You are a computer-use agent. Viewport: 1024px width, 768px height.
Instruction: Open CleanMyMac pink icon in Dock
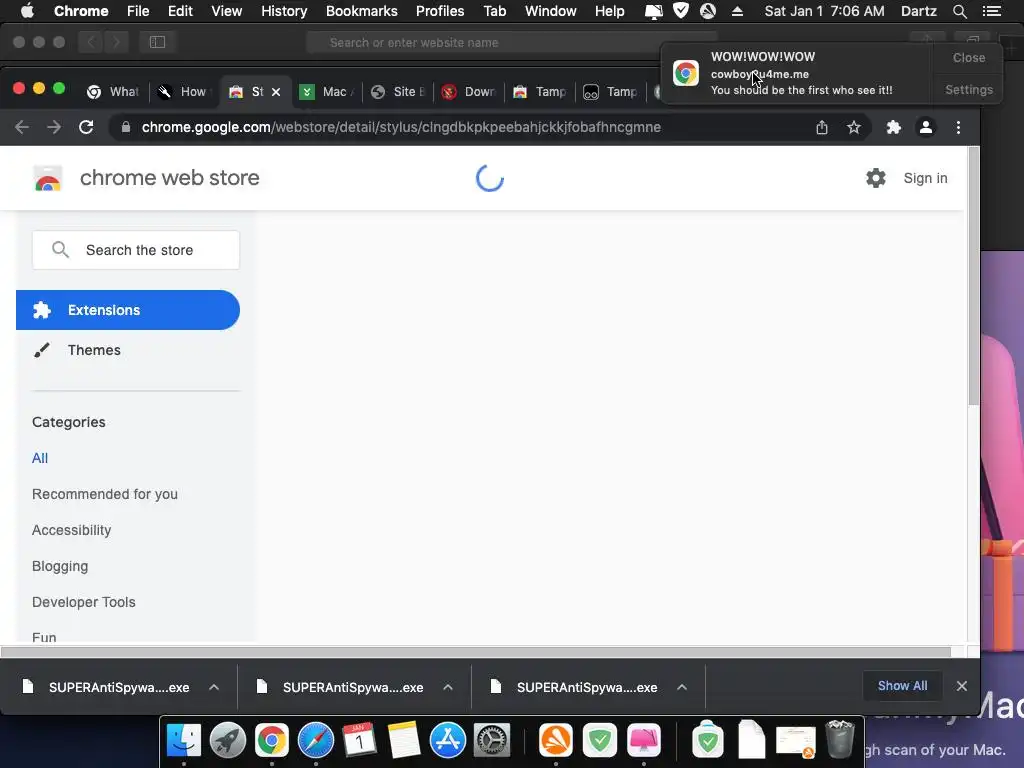click(644, 741)
